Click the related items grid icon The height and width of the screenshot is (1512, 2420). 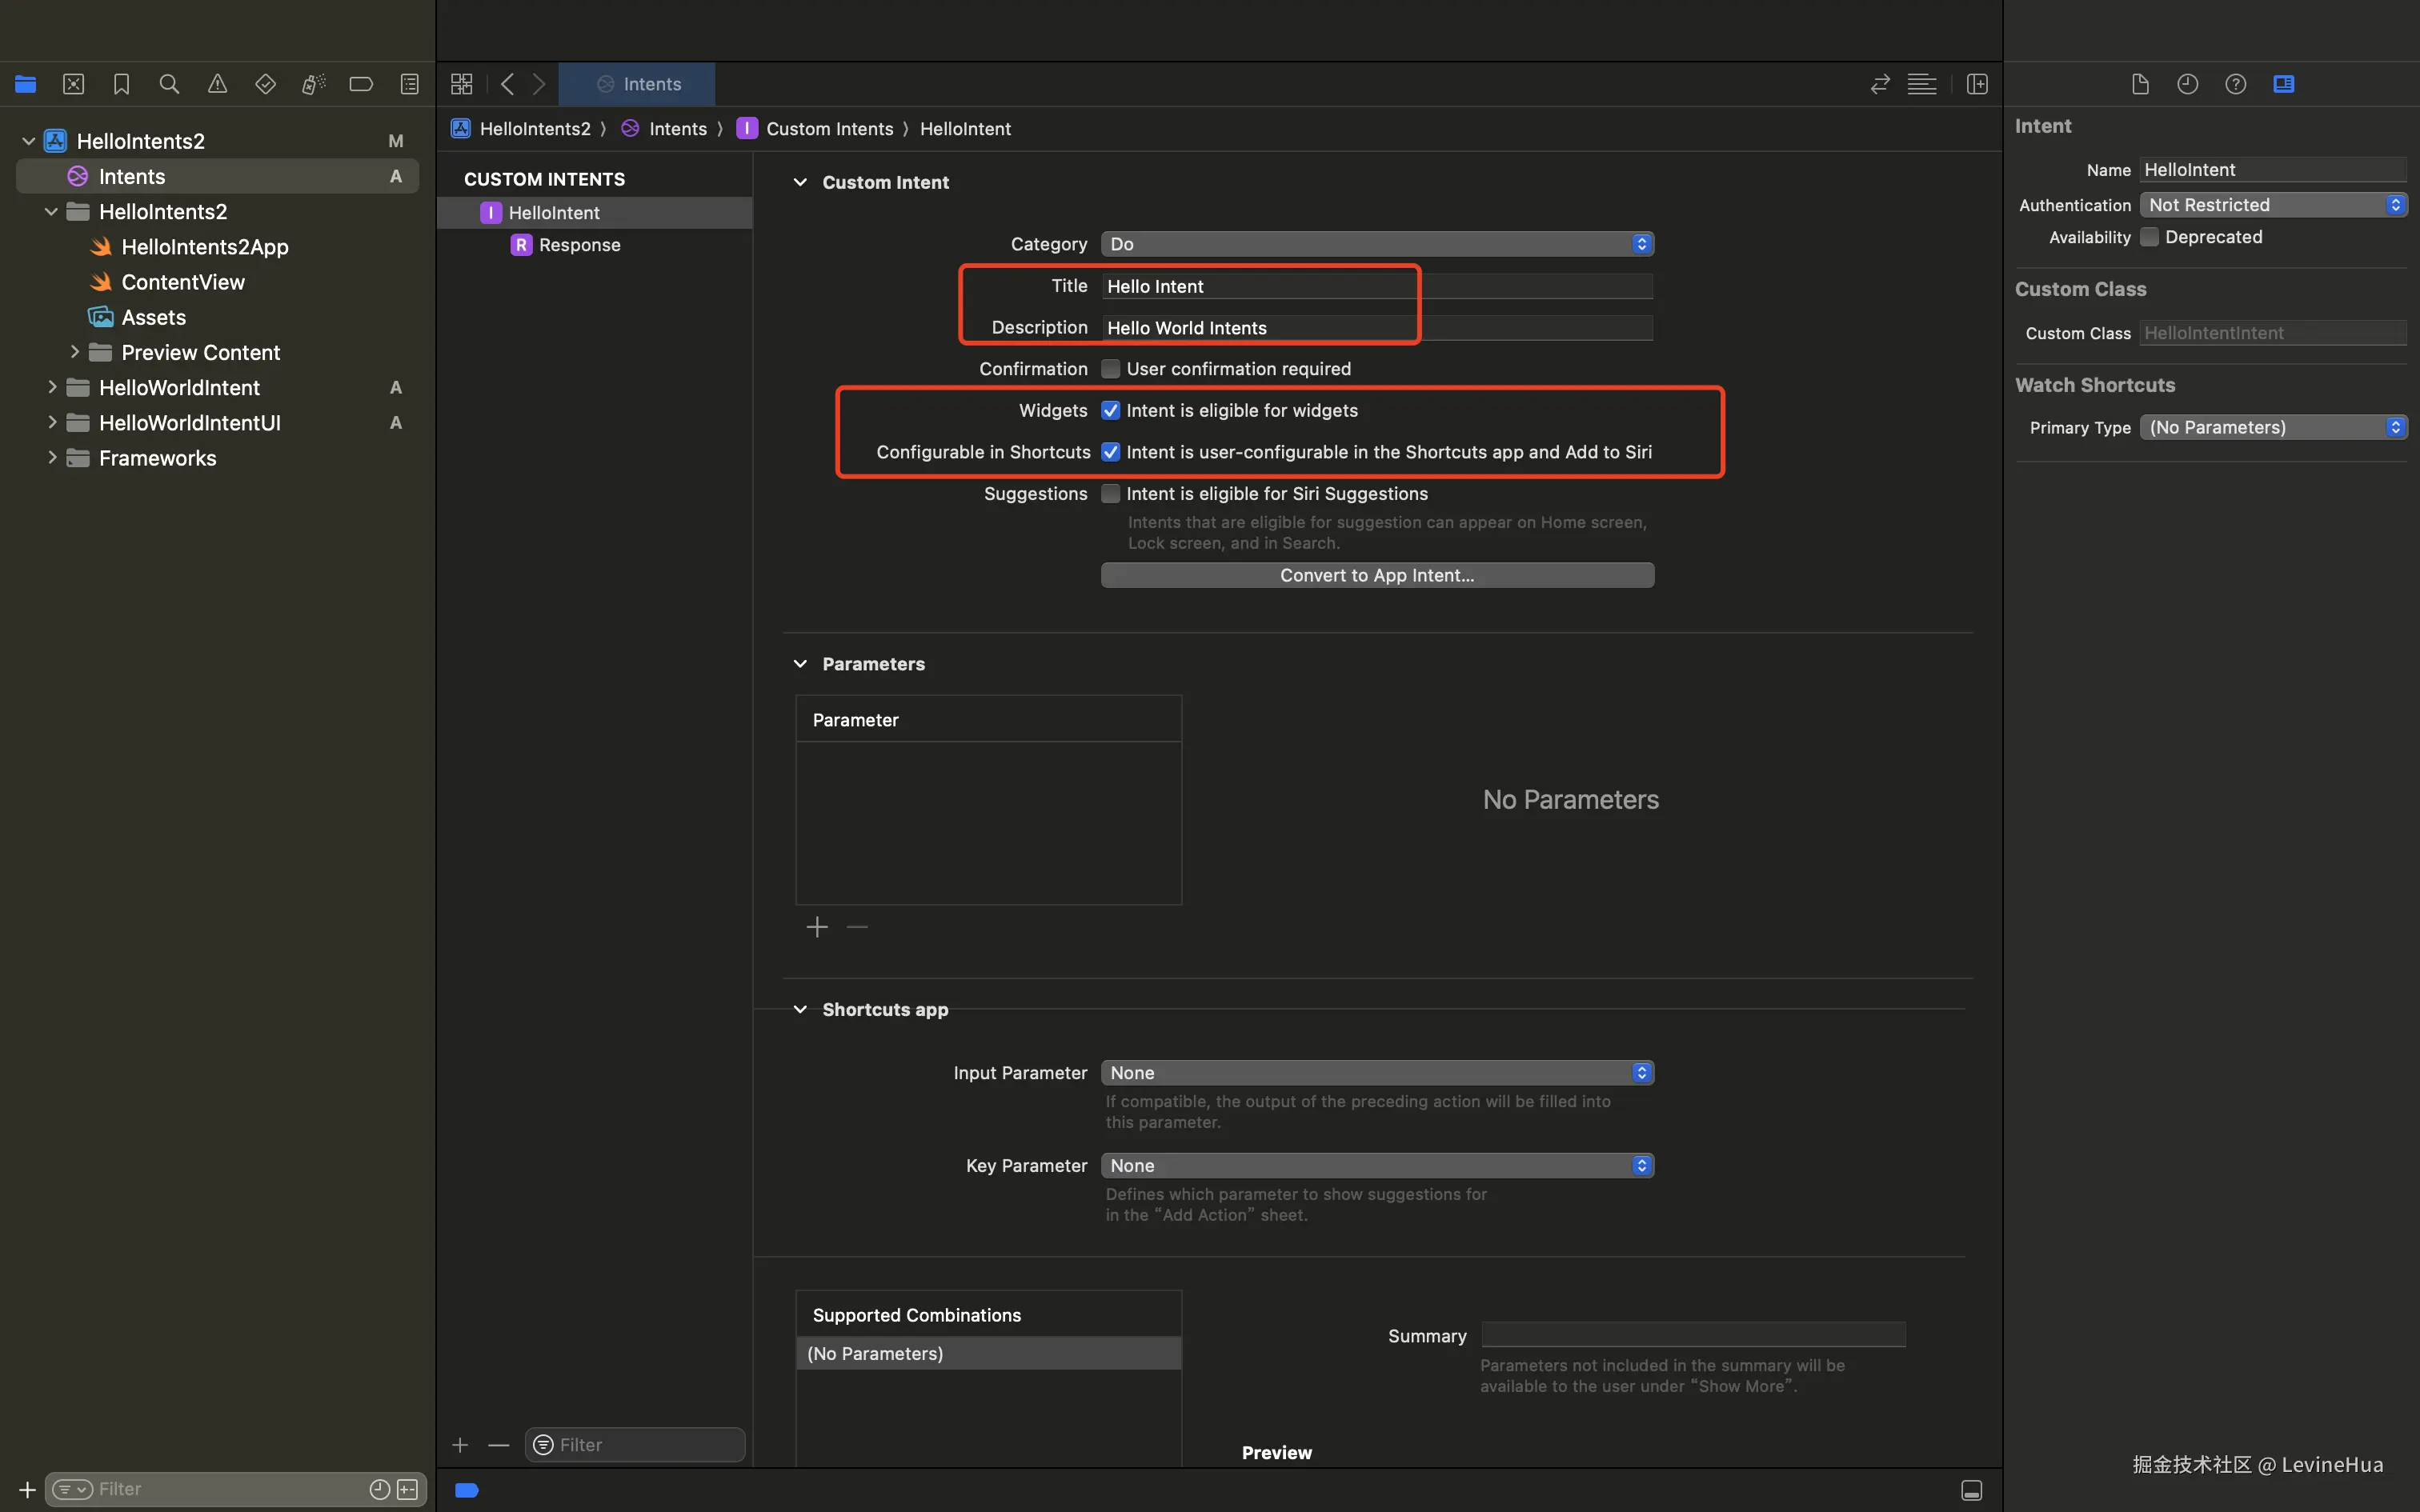[x=461, y=84]
